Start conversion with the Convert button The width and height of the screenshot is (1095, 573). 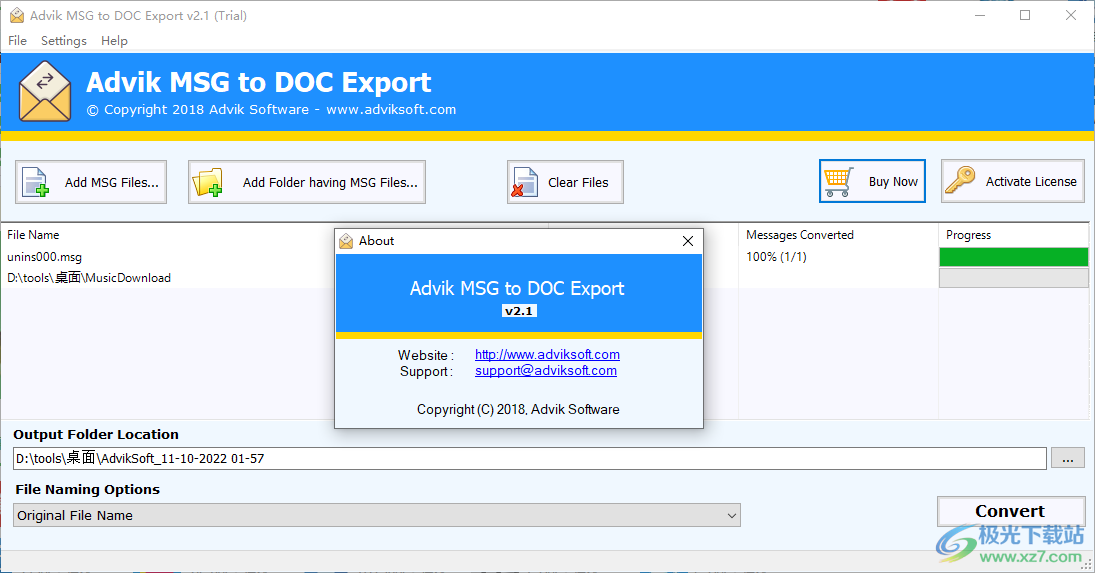click(1011, 511)
